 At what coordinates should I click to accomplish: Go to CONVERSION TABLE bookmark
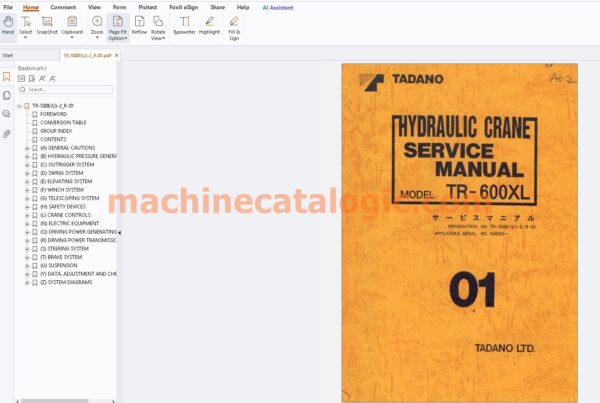63,122
